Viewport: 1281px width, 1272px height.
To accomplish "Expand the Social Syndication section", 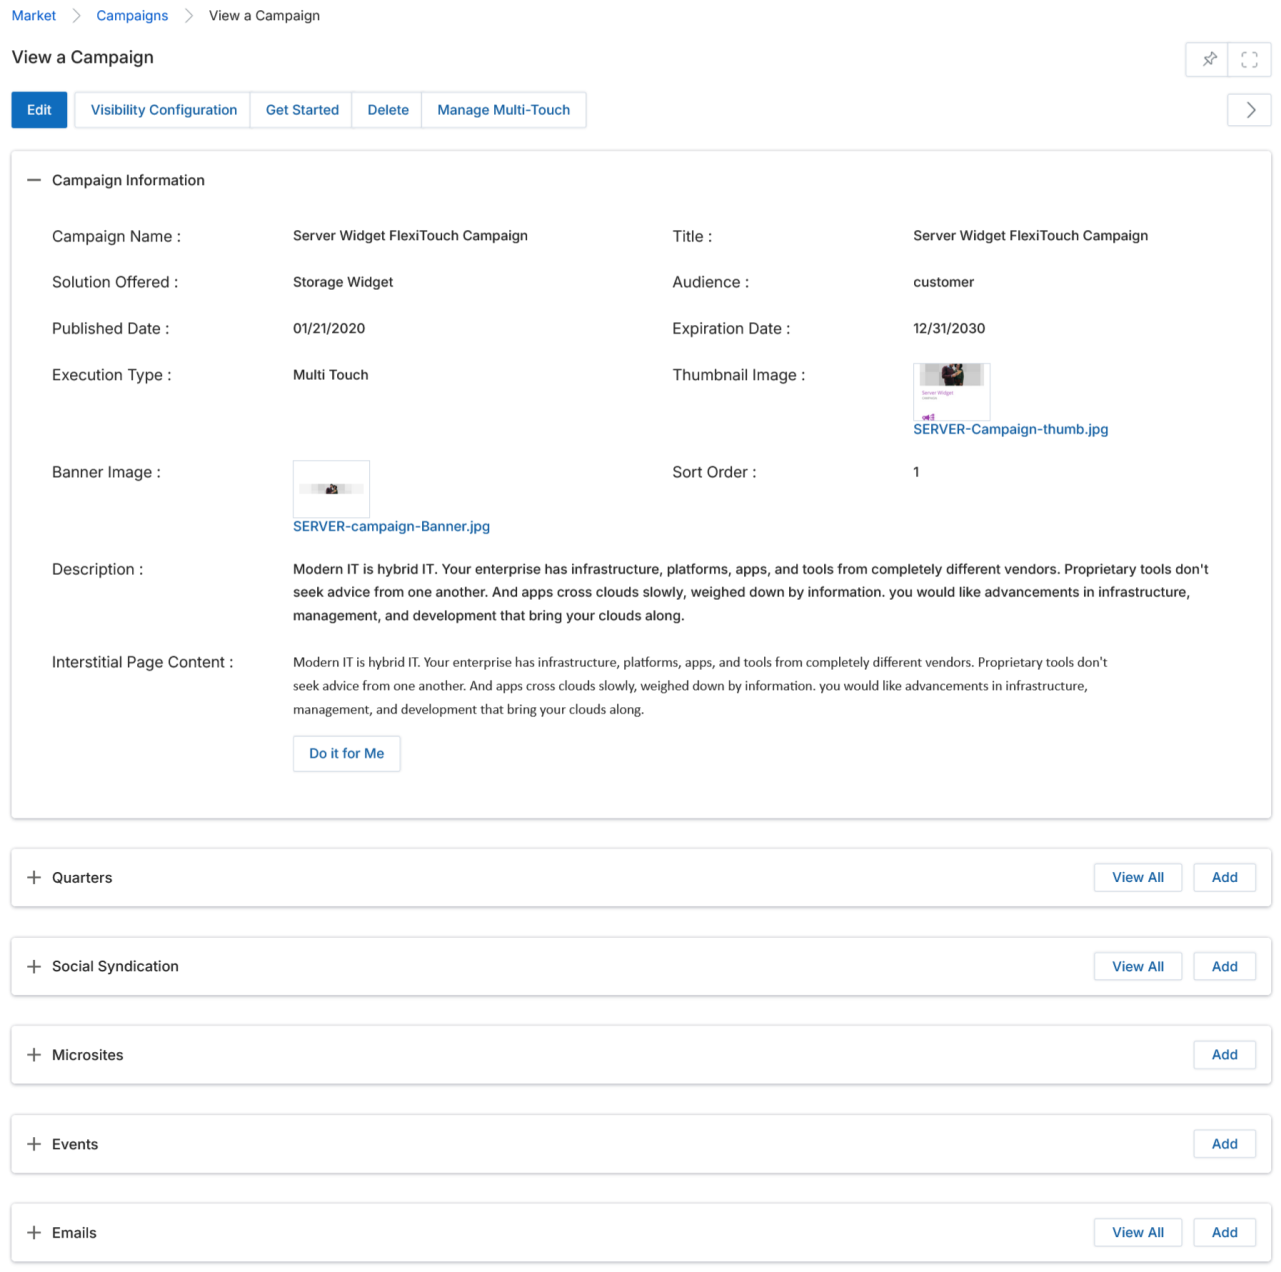I will point(34,966).
